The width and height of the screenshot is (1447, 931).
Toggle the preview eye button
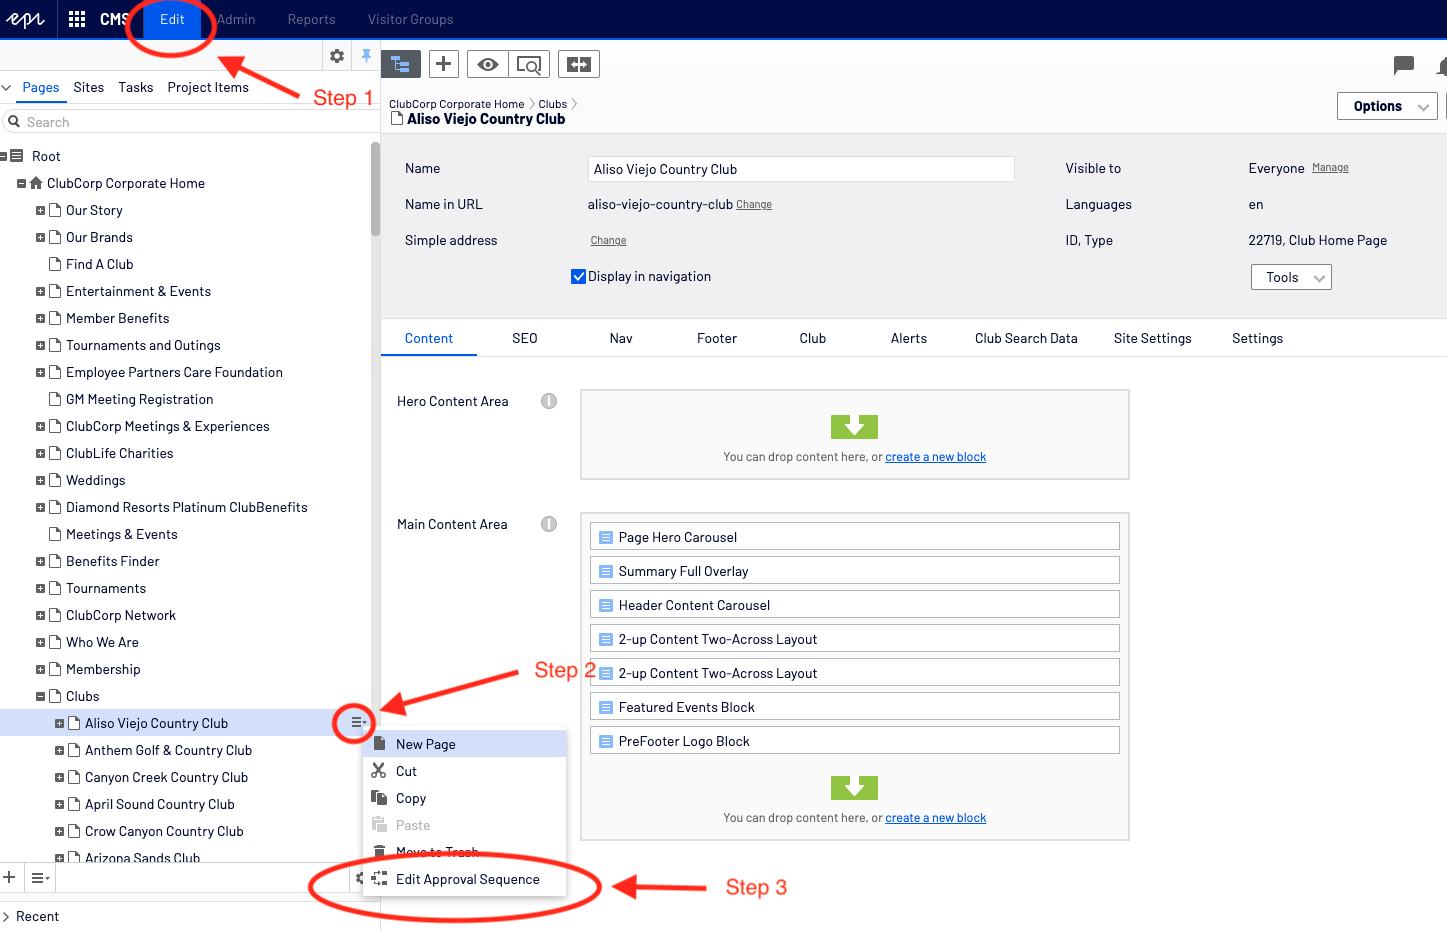(488, 64)
